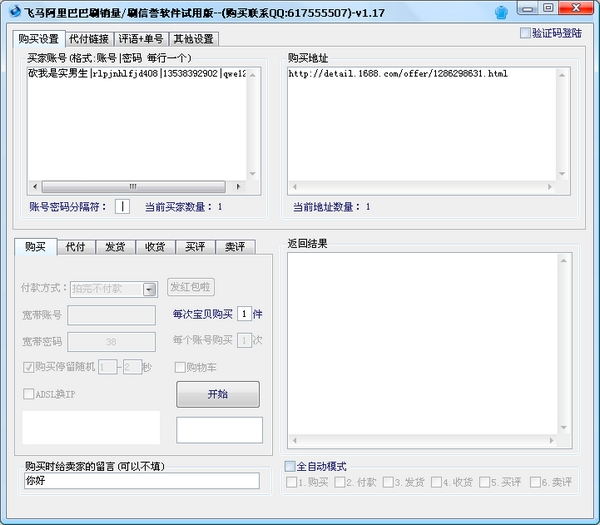The width and height of the screenshot is (600, 525).
Task: Enable the 验证码登陆 checkbox
Action: point(525,33)
